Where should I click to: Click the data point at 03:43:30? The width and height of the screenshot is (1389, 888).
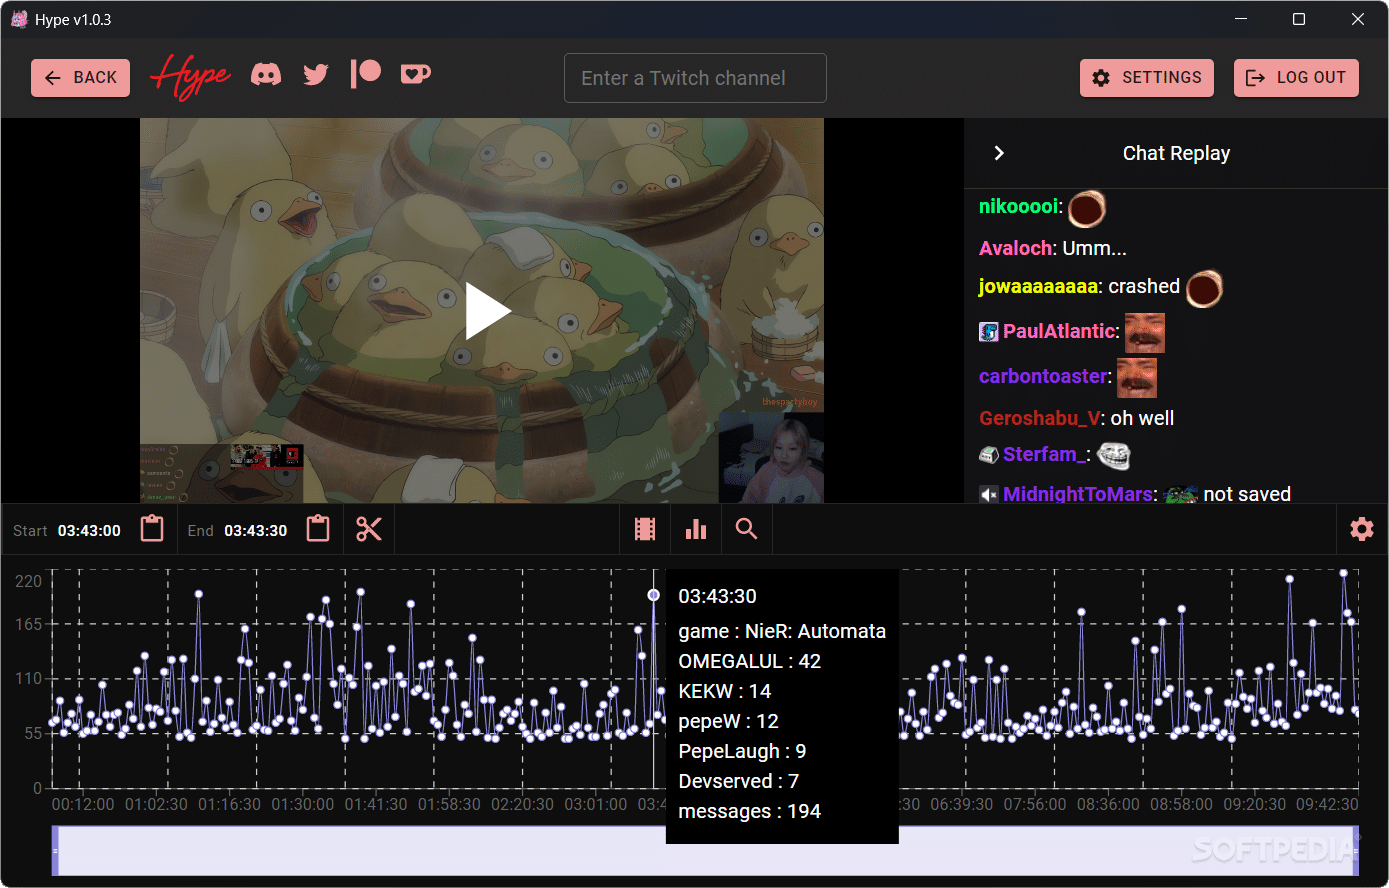(654, 595)
